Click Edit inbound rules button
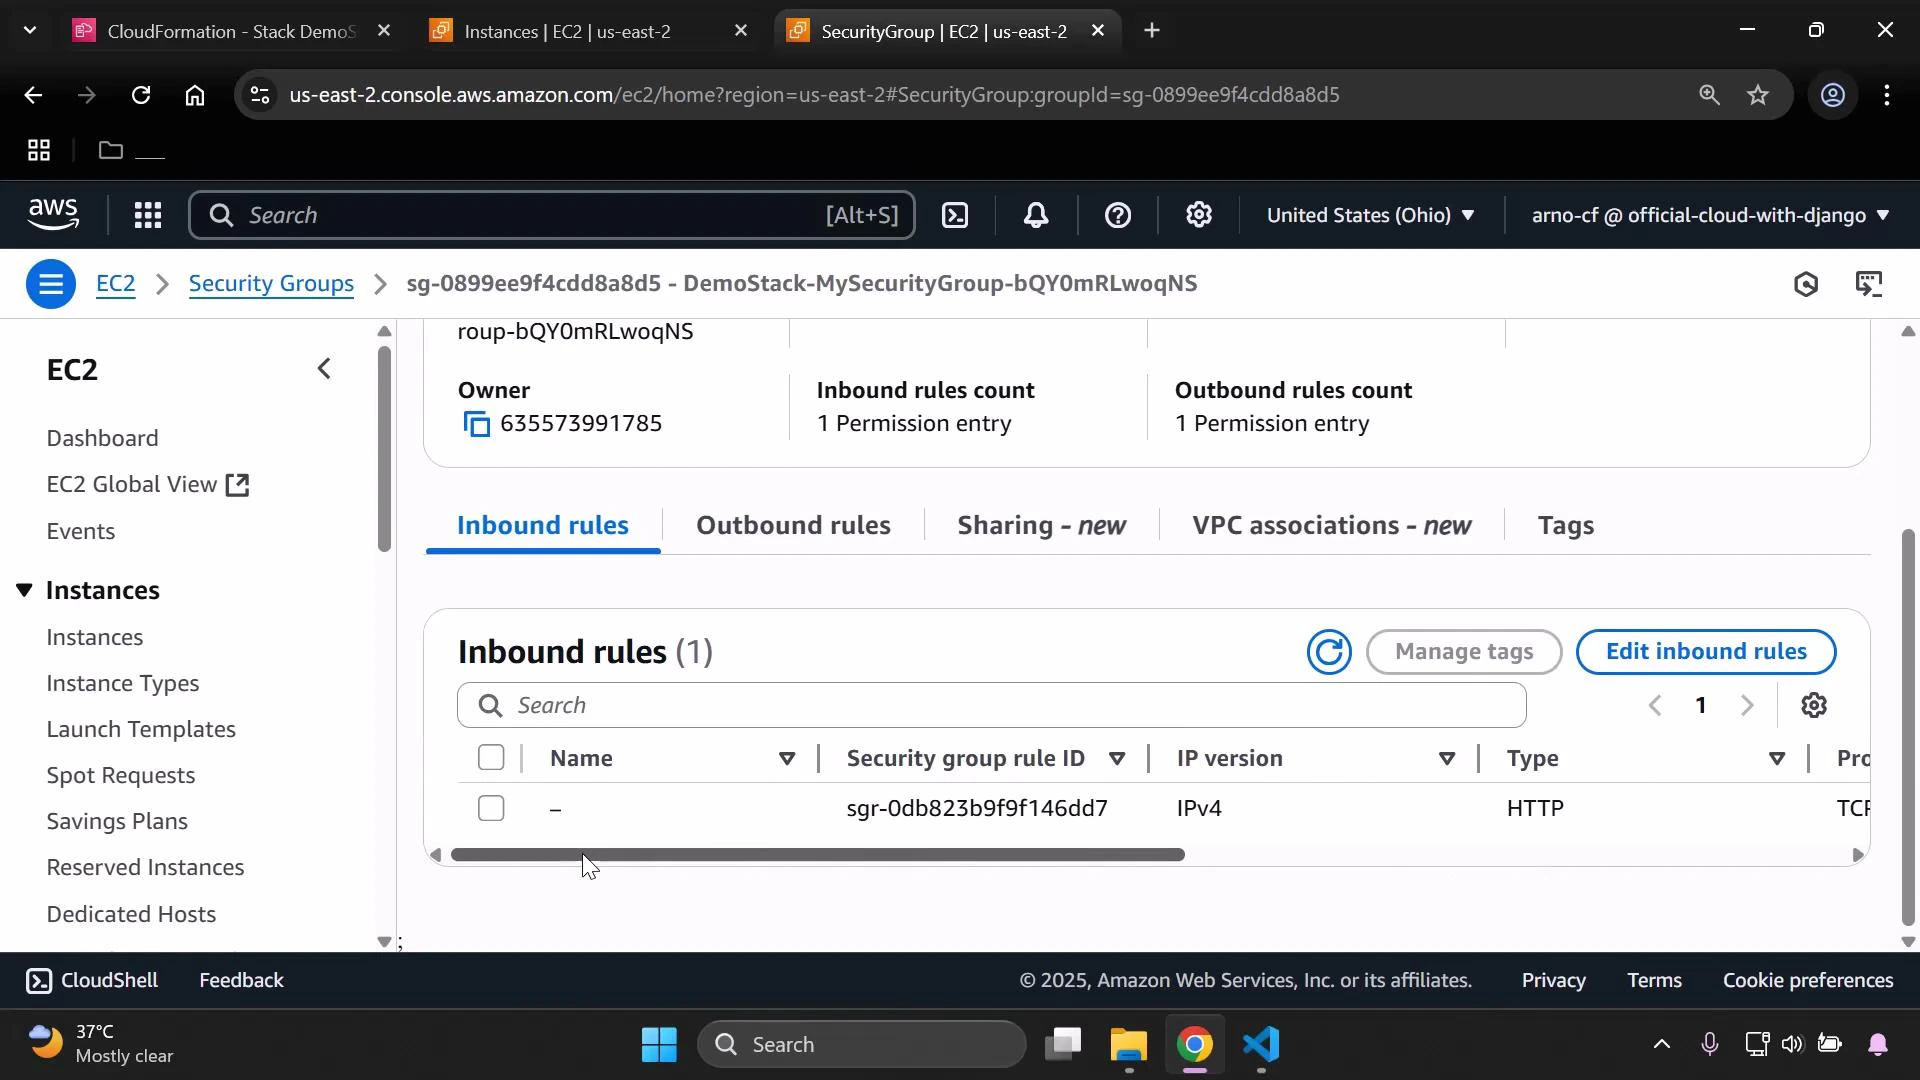Image resolution: width=1920 pixels, height=1080 pixels. pos(1705,652)
